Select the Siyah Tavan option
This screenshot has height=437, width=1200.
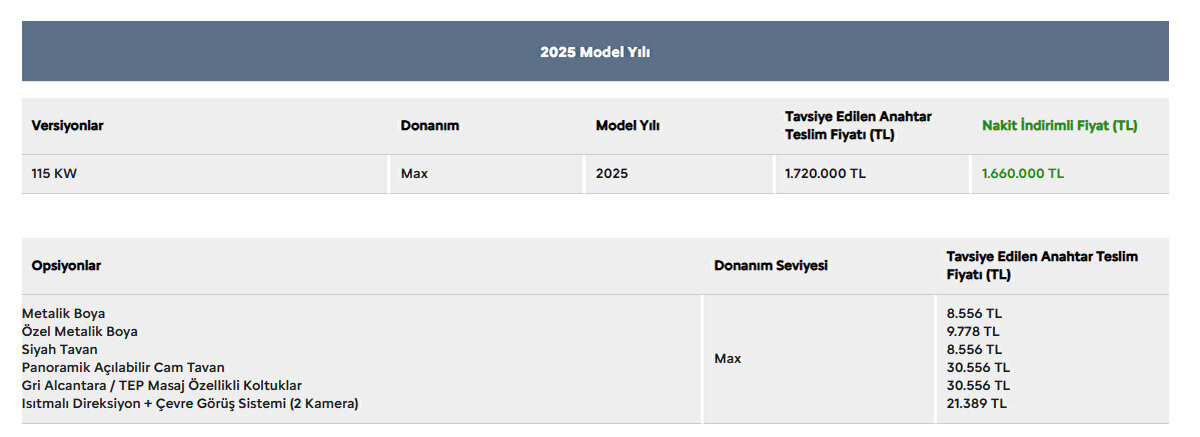tap(60, 349)
